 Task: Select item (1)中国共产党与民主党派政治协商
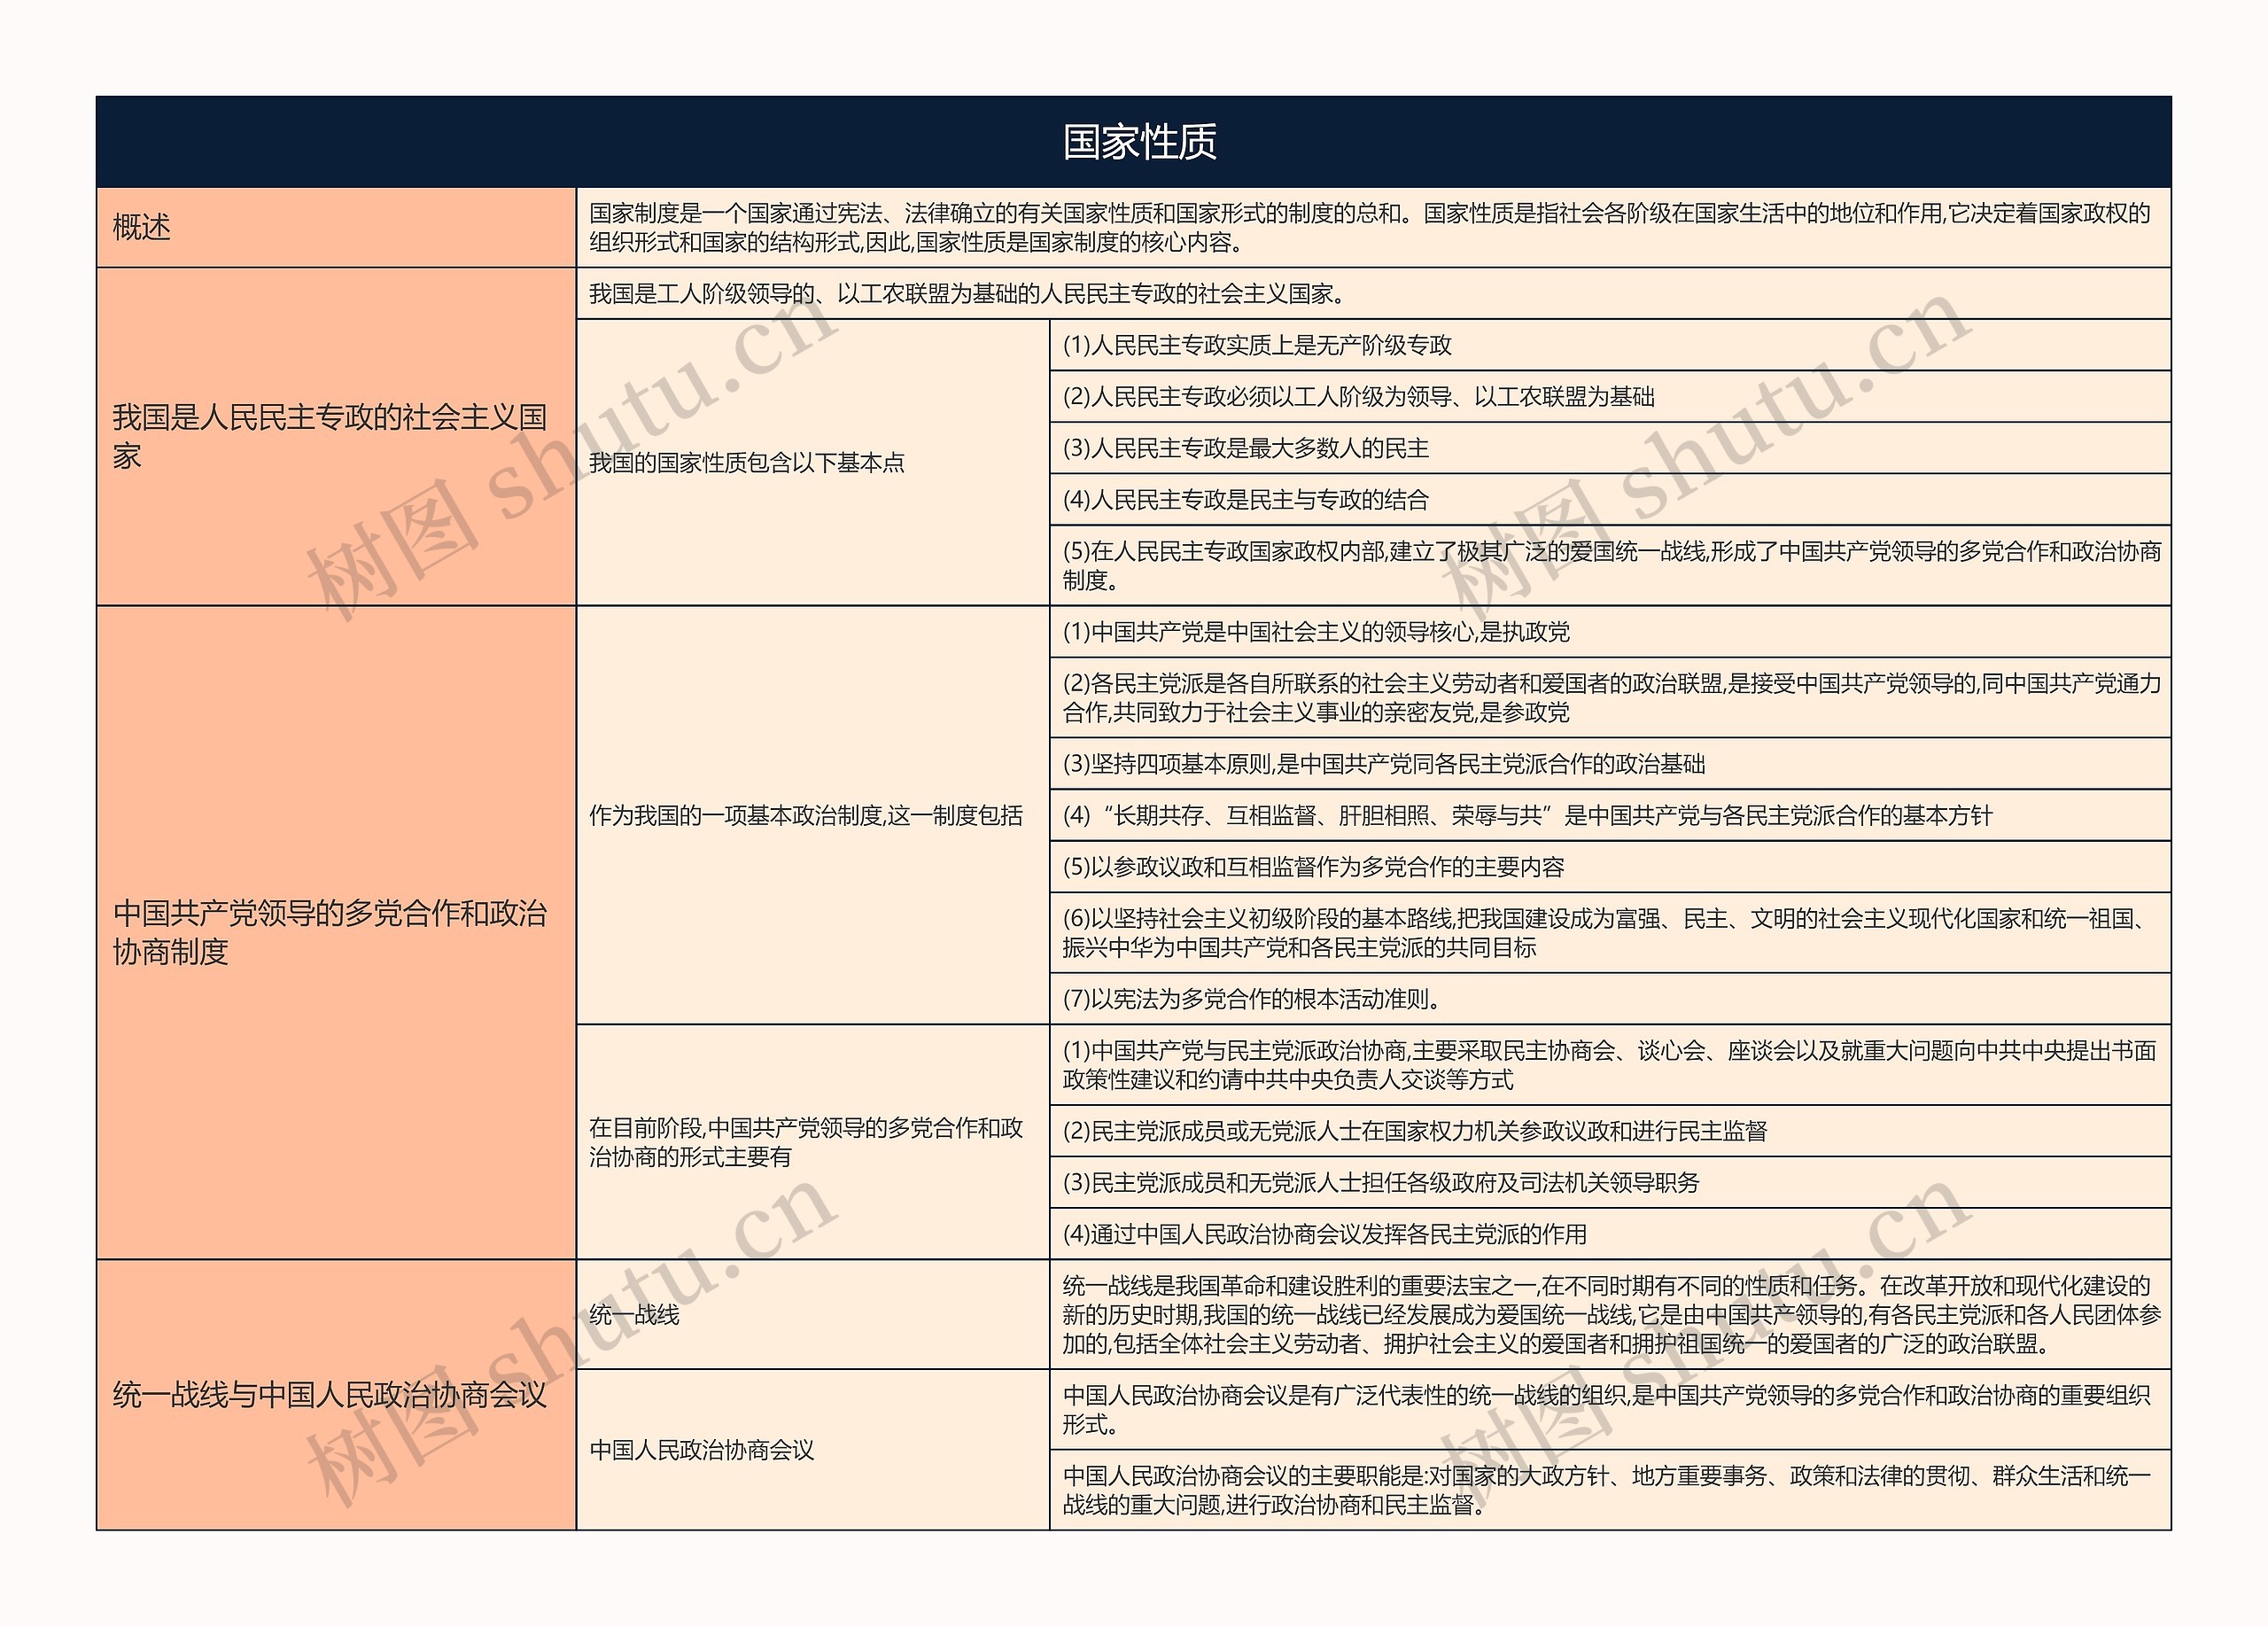(x=1610, y=1064)
